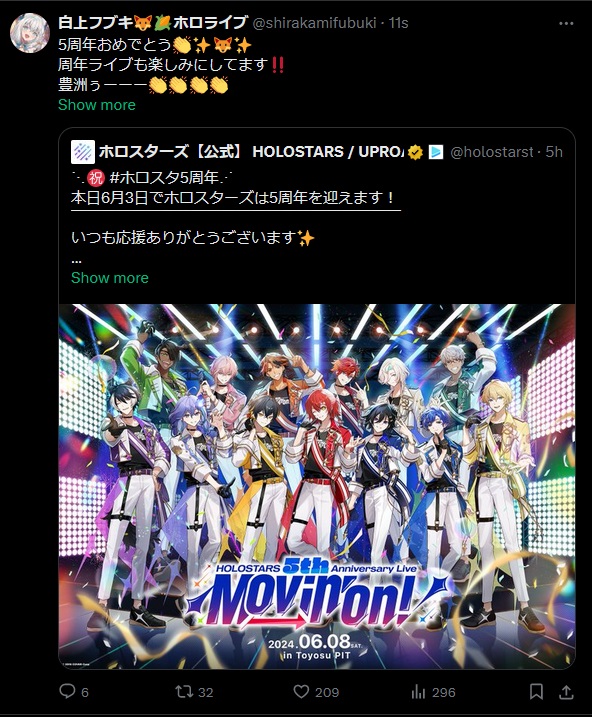
Task: Click the blue affiliate badge icon
Action: pos(436,152)
